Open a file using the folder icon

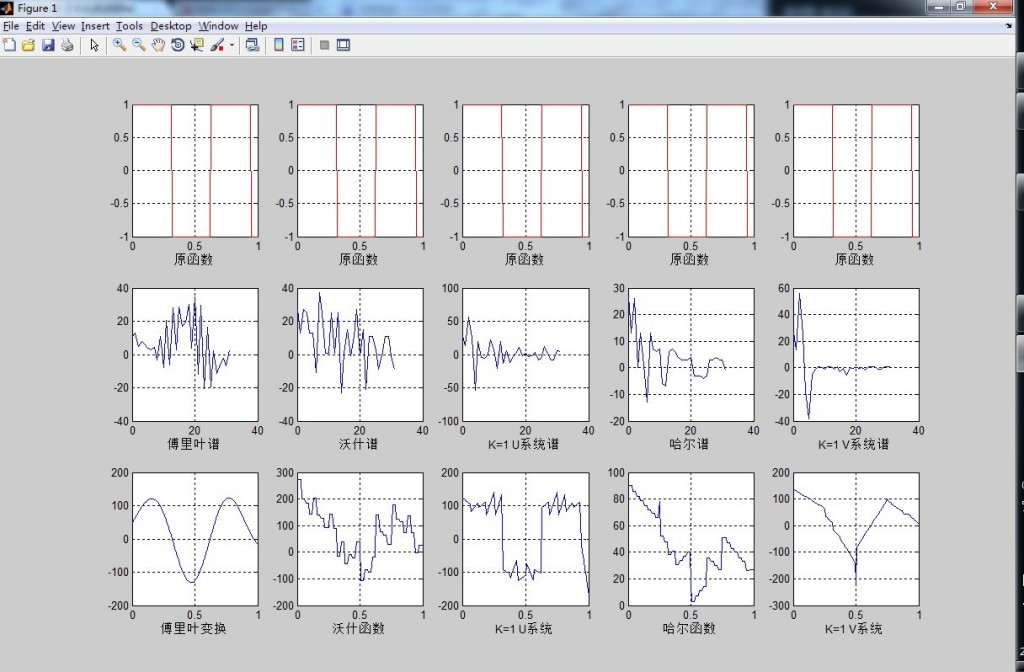[x=28, y=45]
